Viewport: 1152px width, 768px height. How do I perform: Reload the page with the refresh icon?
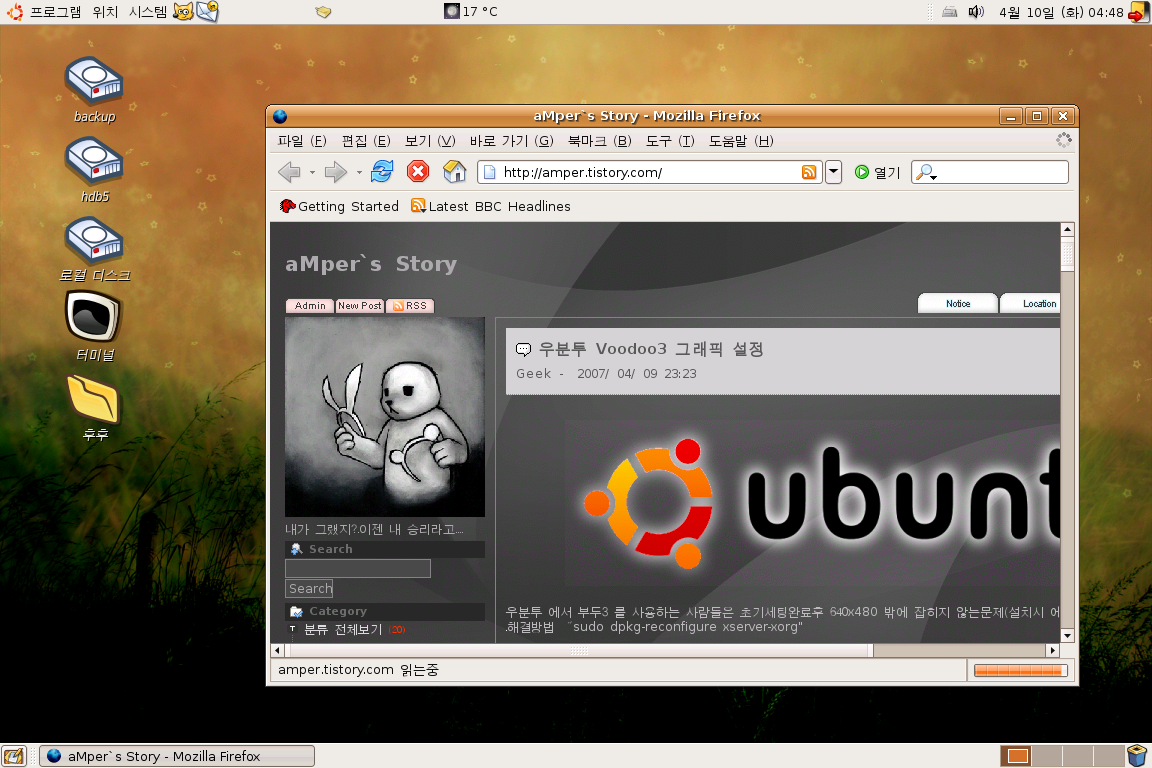click(382, 171)
